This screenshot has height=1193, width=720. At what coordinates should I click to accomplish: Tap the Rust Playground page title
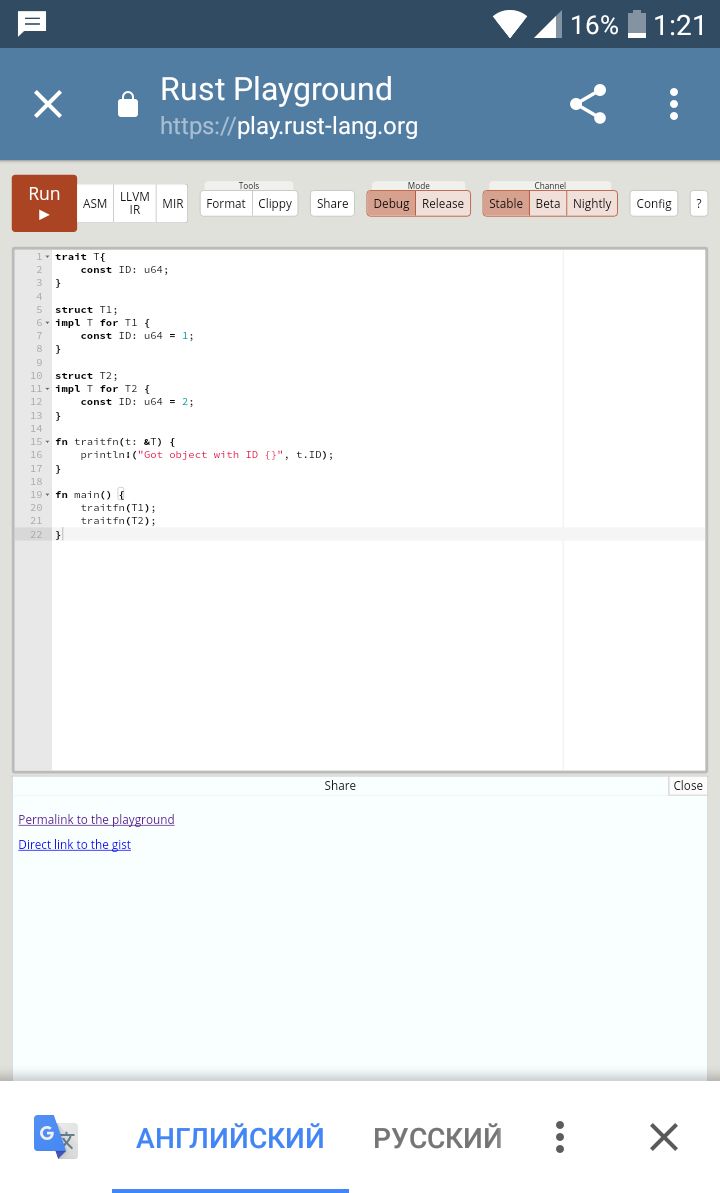coord(276,89)
